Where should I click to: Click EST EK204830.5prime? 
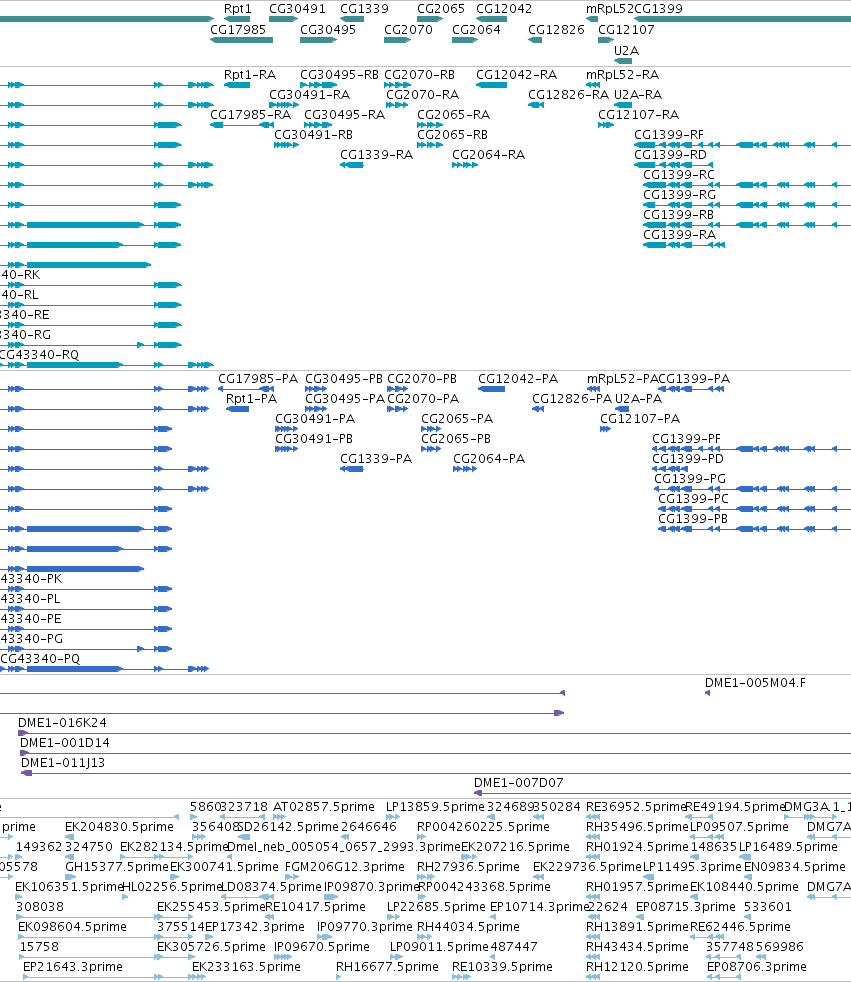click(119, 827)
